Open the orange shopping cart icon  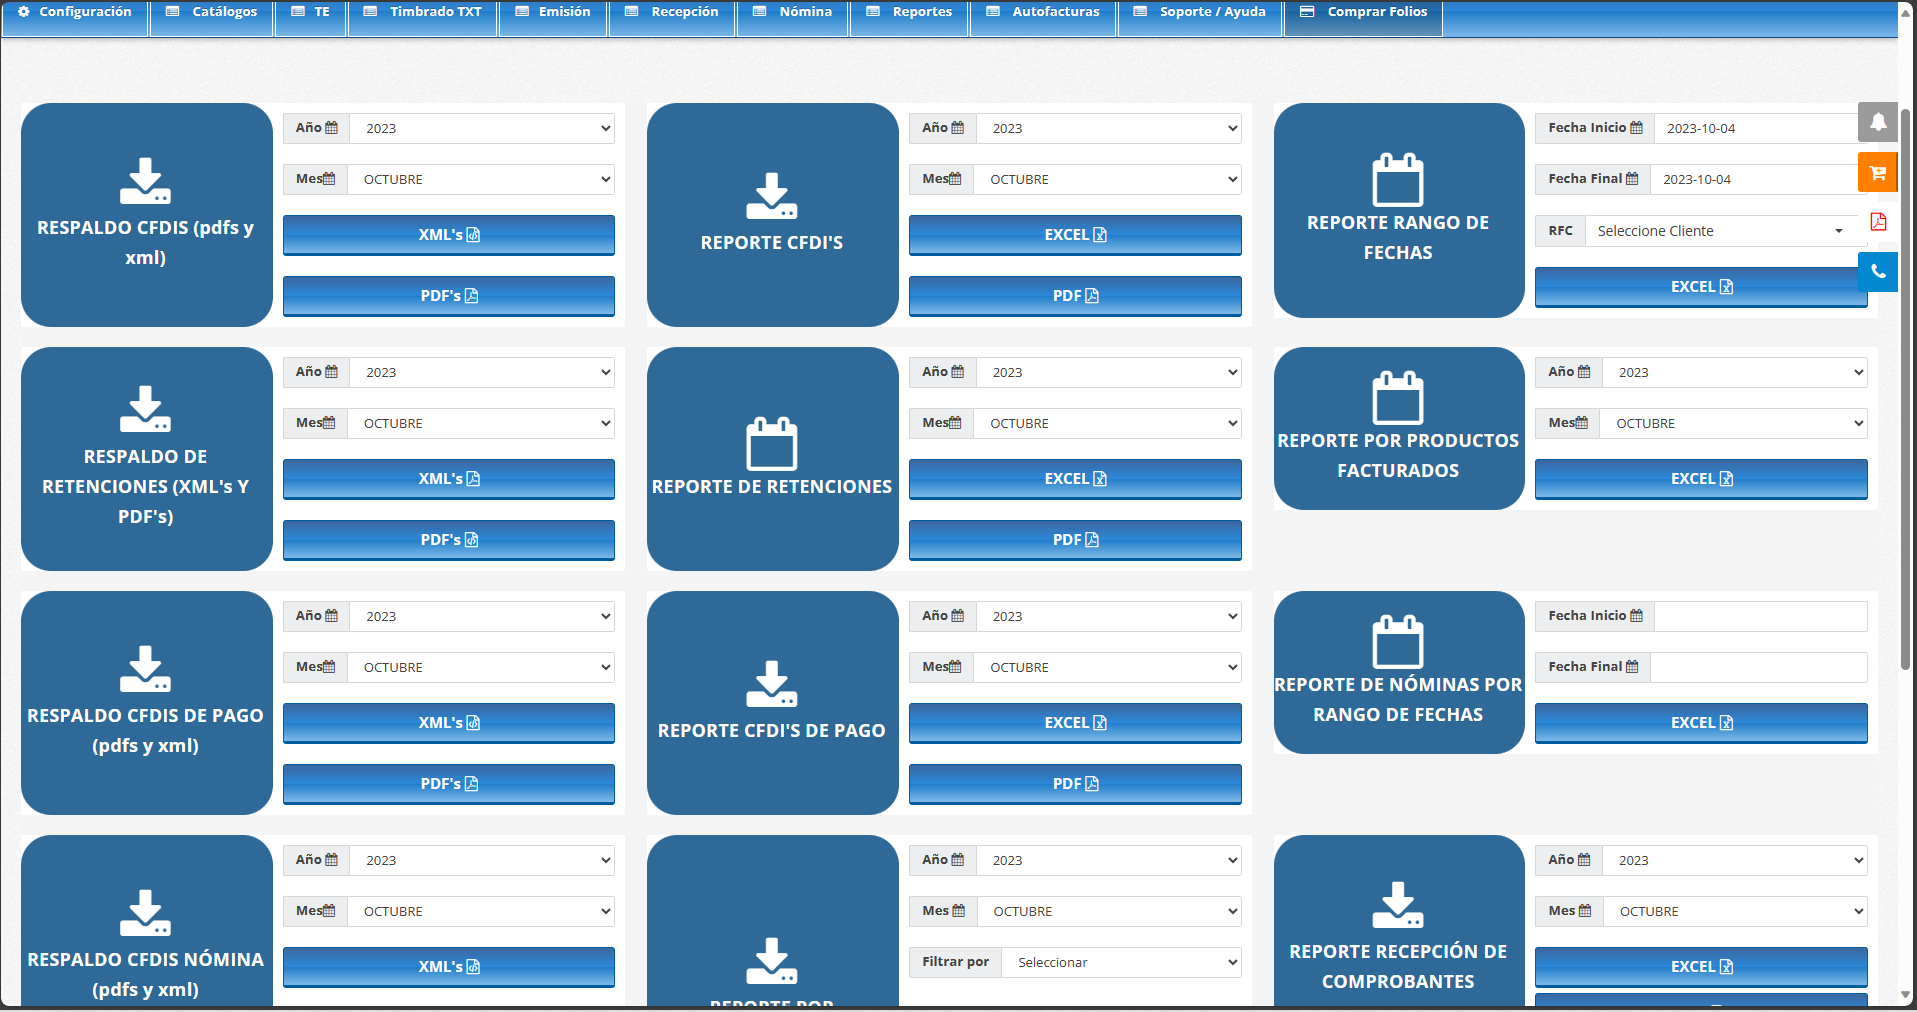pos(1878,172)
